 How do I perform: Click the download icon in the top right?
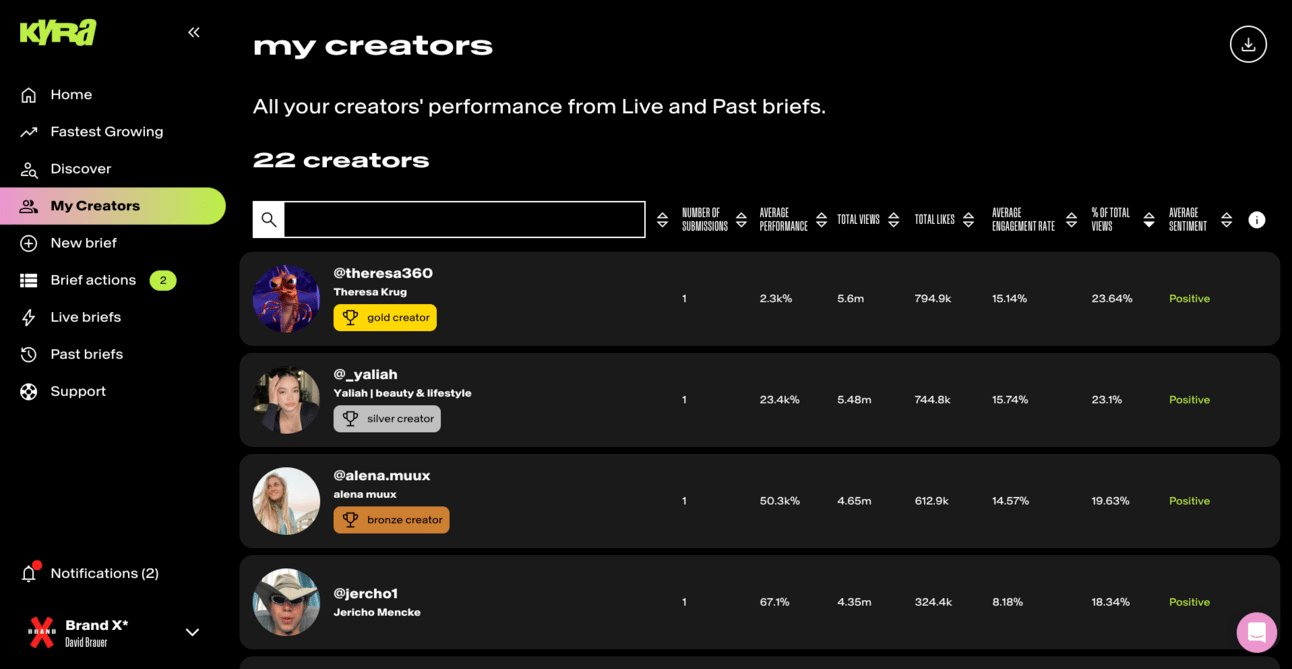1248,44
